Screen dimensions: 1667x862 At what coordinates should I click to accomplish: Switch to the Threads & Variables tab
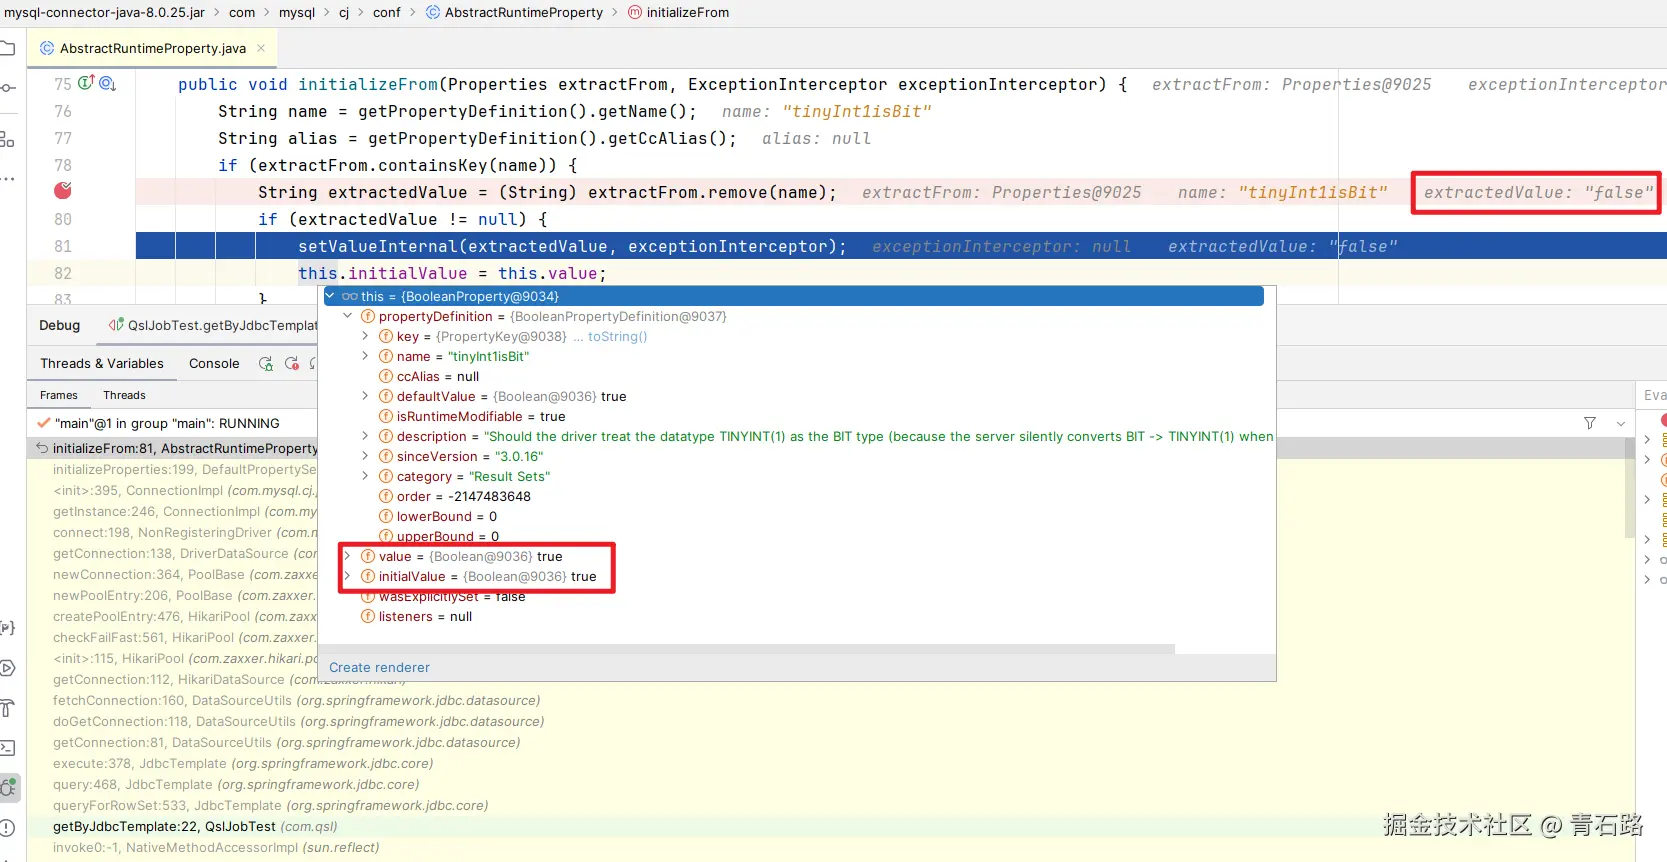coord(101,363)
